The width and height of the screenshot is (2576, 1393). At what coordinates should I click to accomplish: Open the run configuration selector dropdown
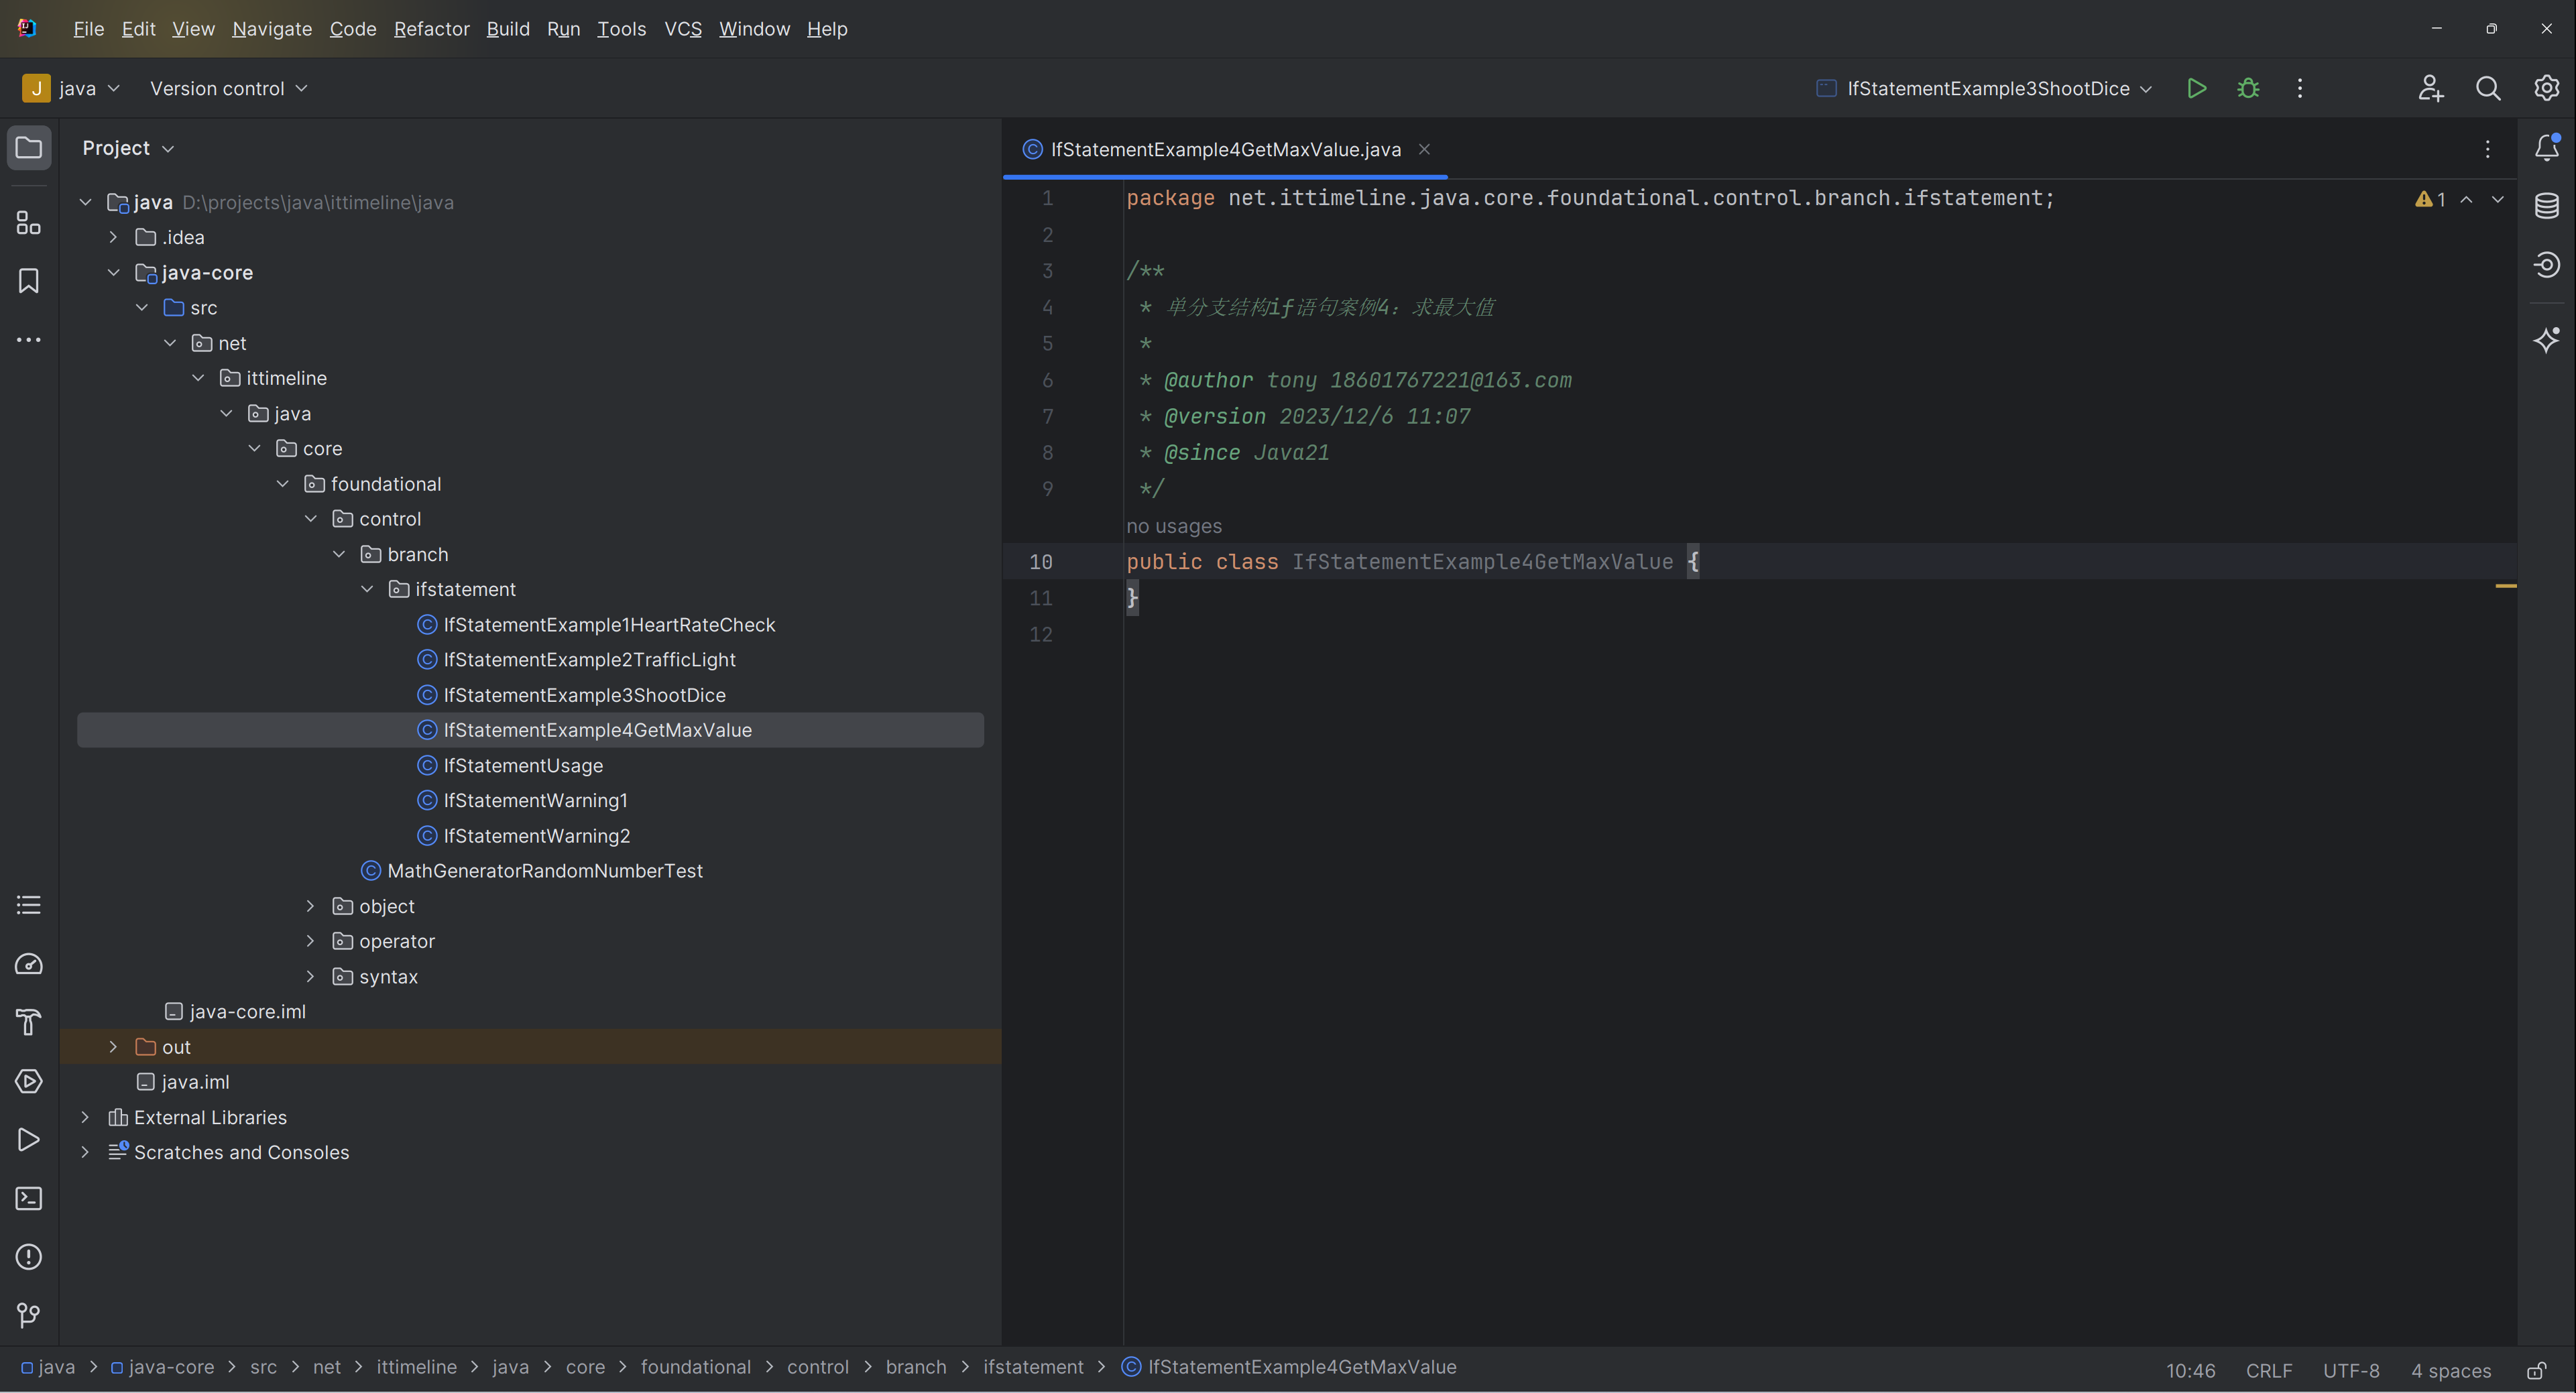click(1985, 89)
